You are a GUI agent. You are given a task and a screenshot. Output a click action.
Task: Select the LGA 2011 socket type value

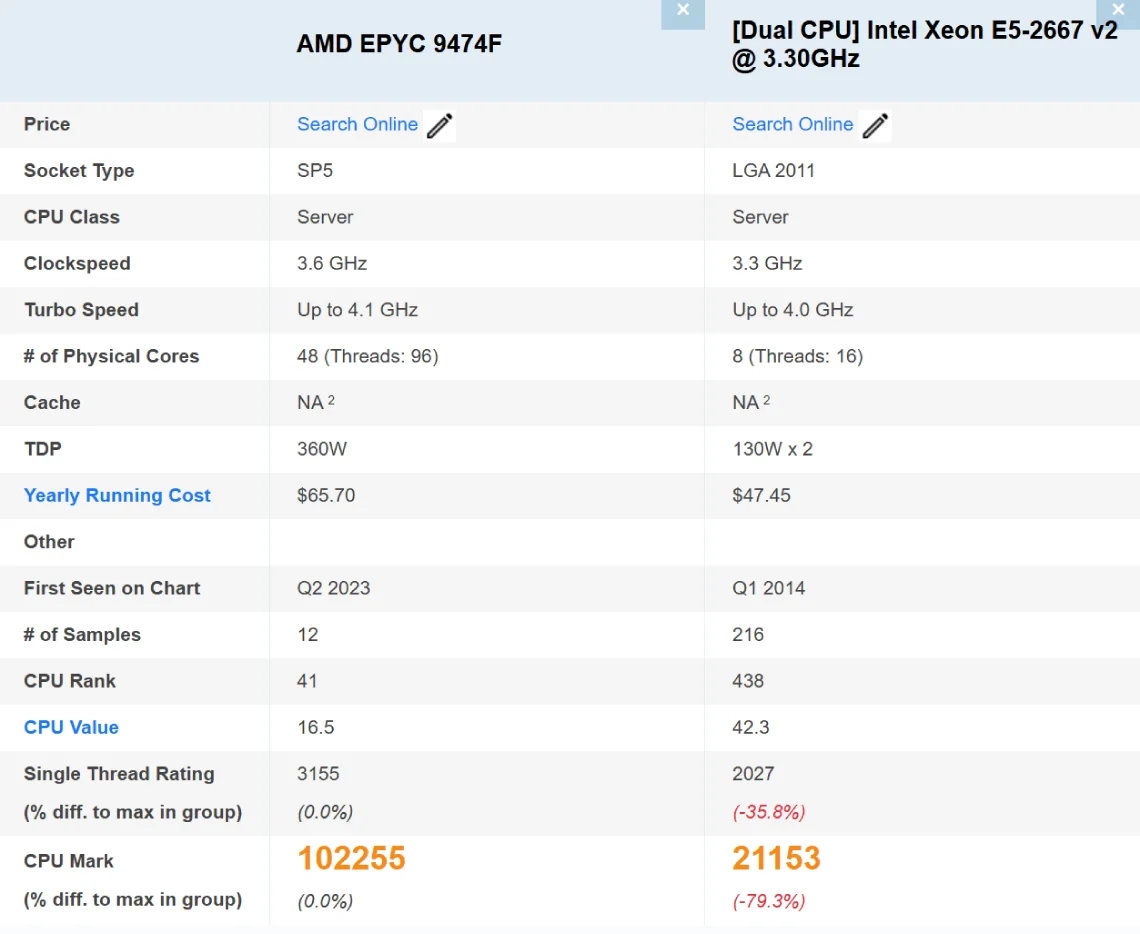pos(773,170)
